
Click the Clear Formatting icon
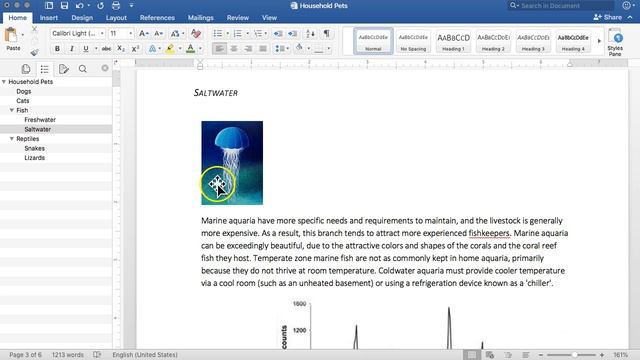(x=196, y=33)
